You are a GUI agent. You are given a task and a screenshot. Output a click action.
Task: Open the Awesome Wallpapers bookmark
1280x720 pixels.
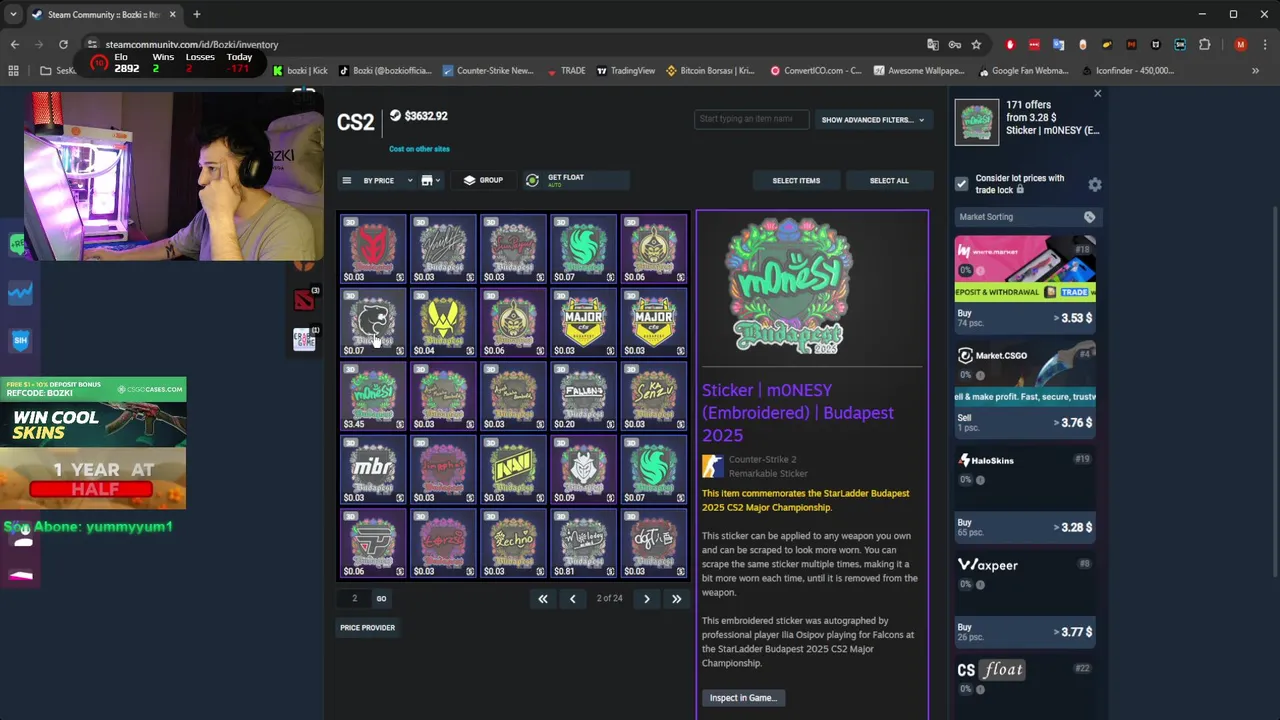919,71
